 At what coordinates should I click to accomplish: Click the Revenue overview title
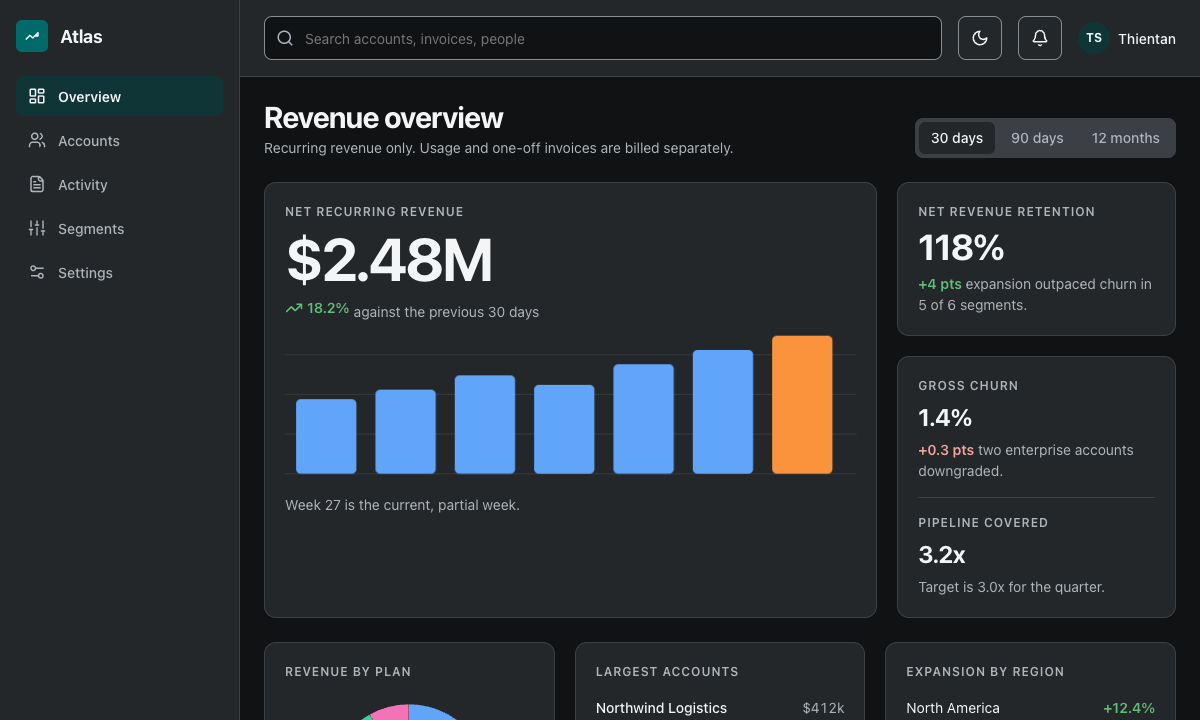(384, 118)
